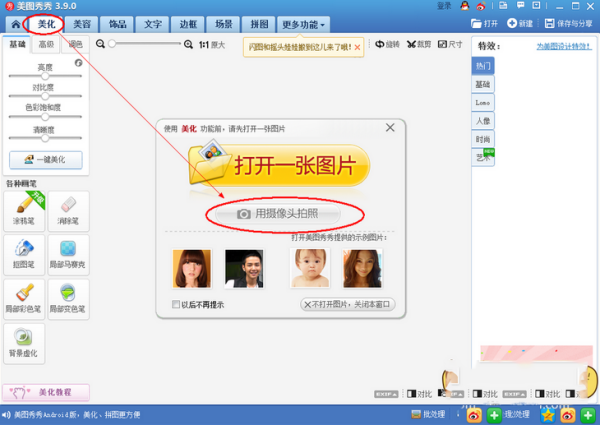Click the 旋转 rotate tool

click(x=386, y=44)
